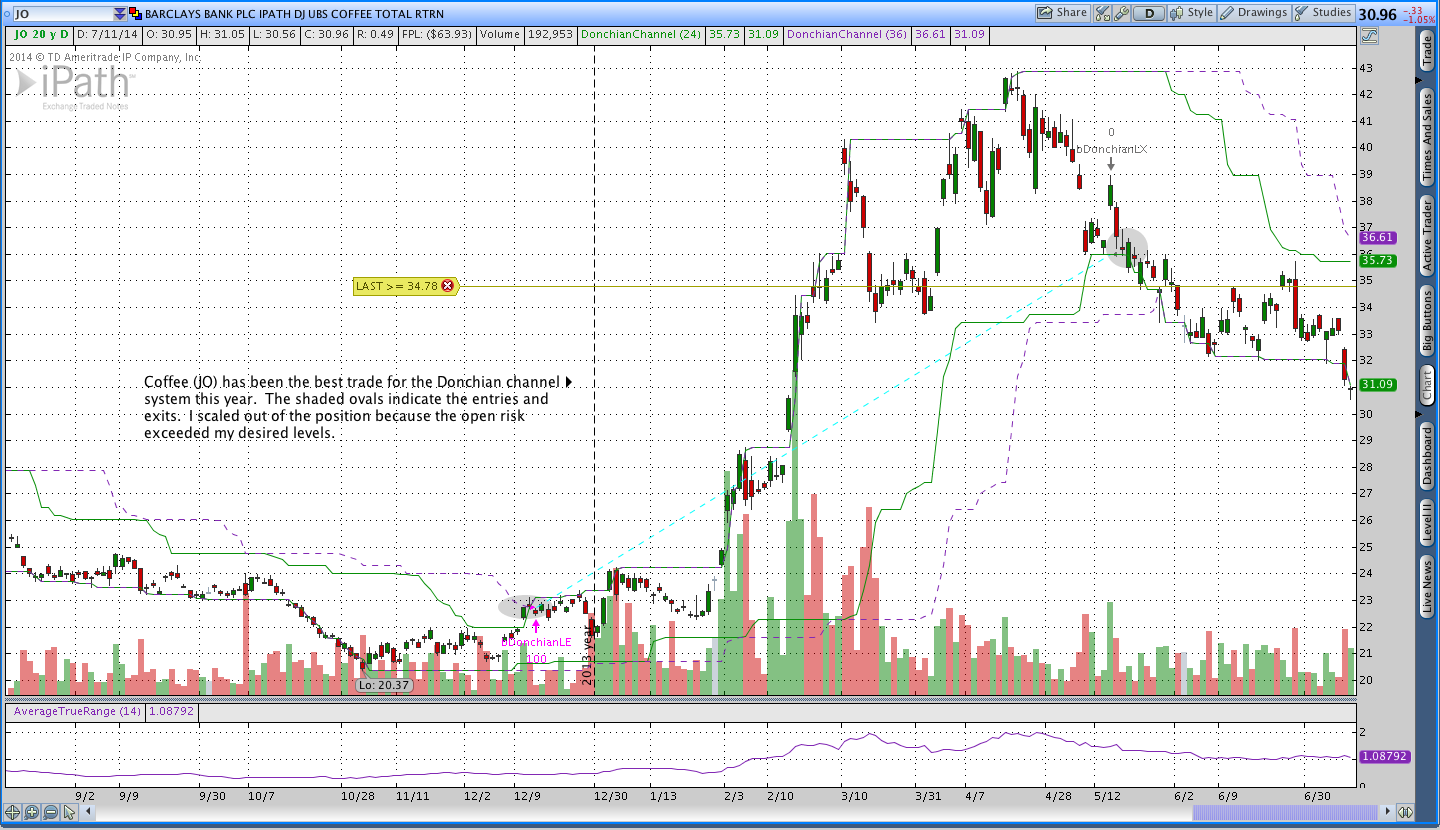The width and height of the screenshot is (1440, 830).
Task: Open the Trade side tab
Action: (x=1428, y=51)
